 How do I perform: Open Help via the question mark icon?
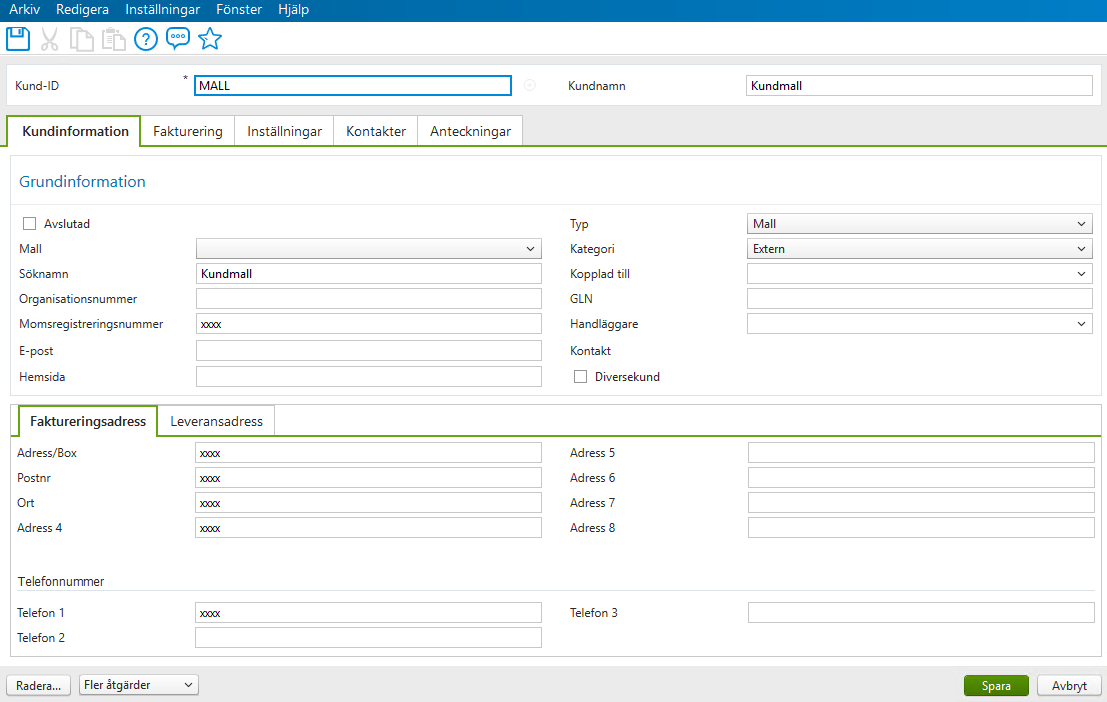coord(146,38)
